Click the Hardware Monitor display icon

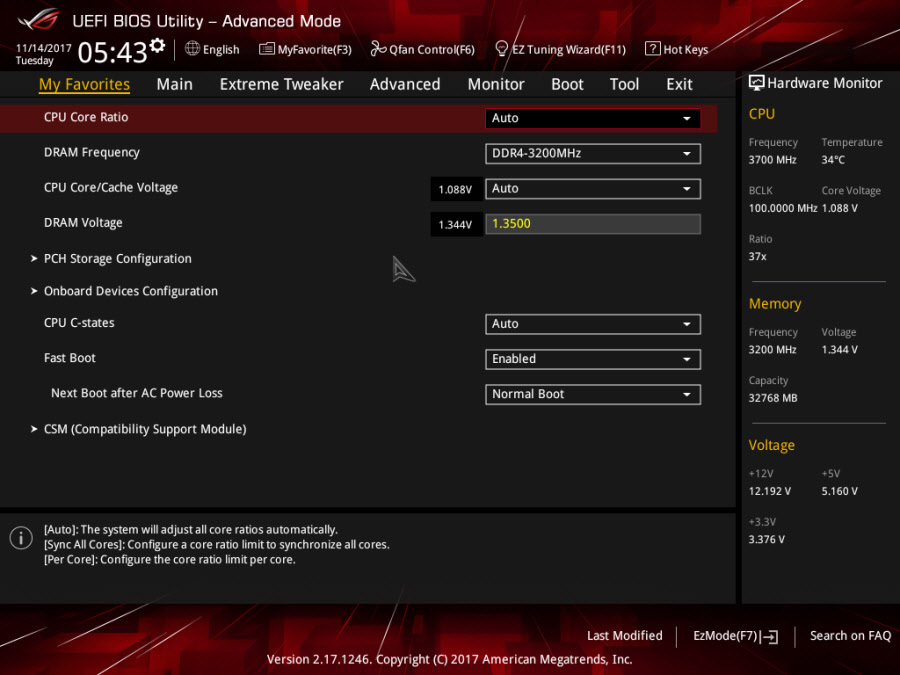click(757, 83)
